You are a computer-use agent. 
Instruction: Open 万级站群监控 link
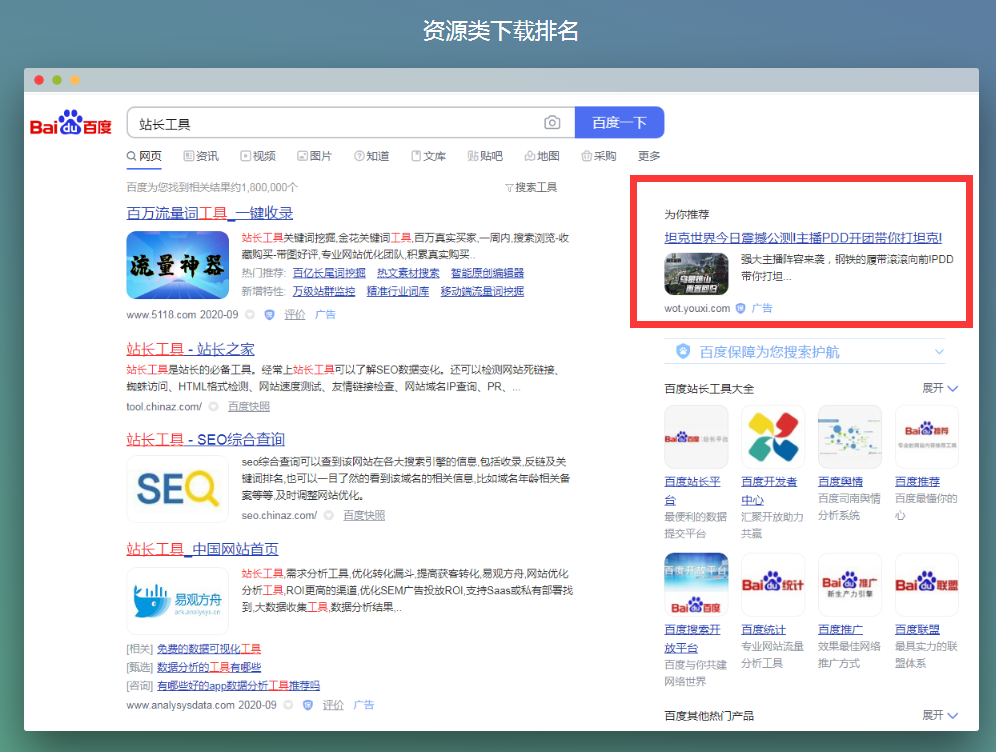[x=324, y=292]
